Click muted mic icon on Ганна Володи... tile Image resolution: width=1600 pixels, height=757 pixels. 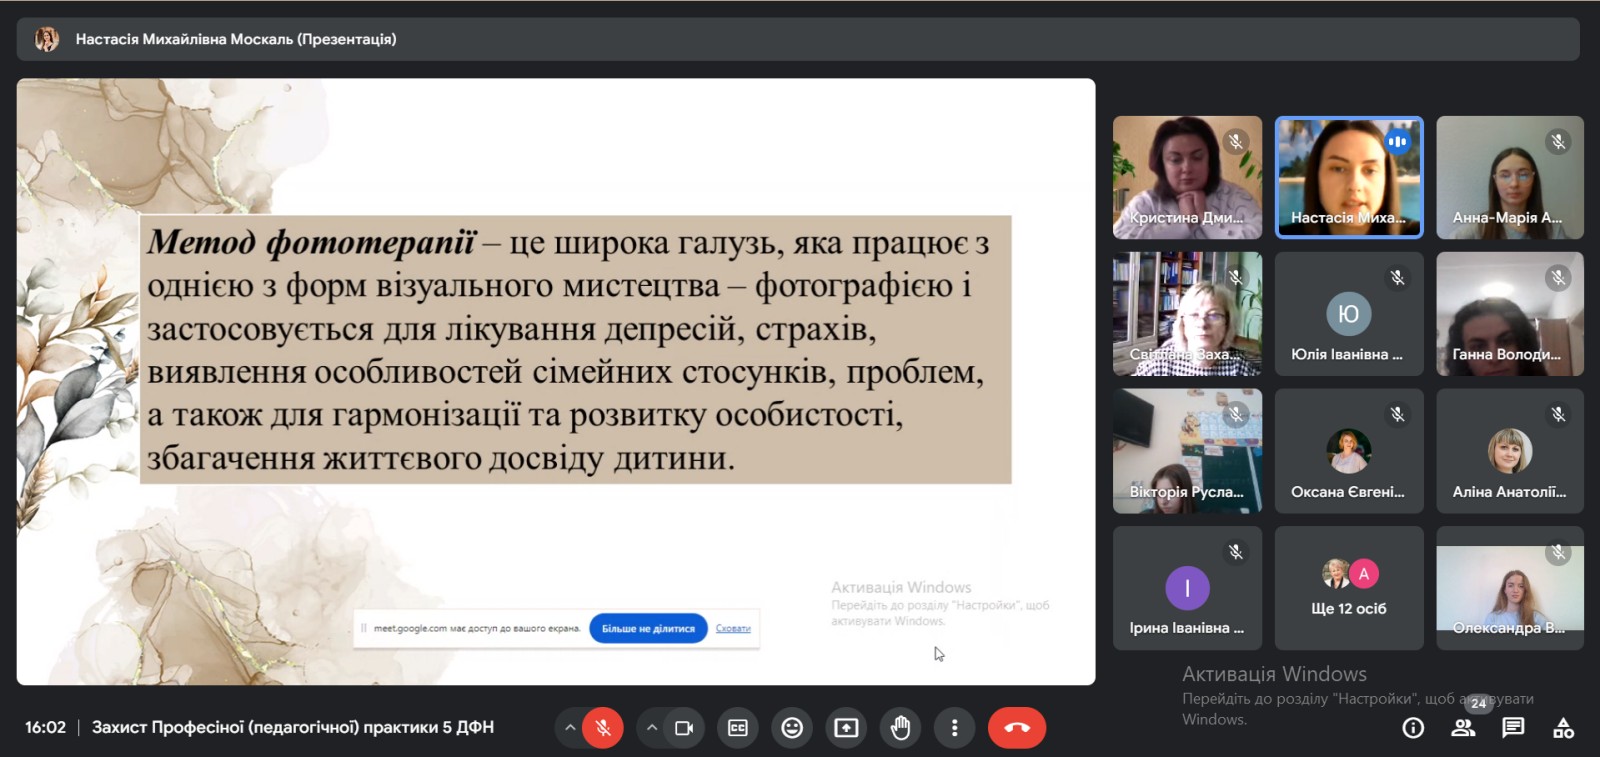pyautogui.click(x=1558, y=277)
